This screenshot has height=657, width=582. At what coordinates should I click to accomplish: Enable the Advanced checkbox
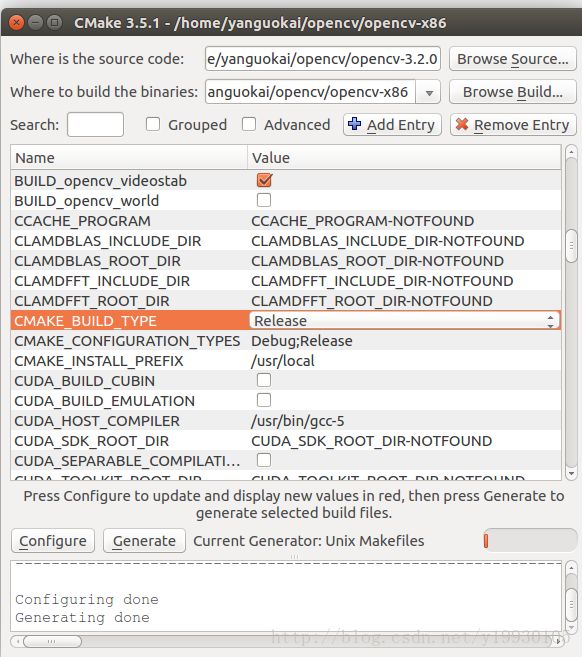[x=249, y=124]
